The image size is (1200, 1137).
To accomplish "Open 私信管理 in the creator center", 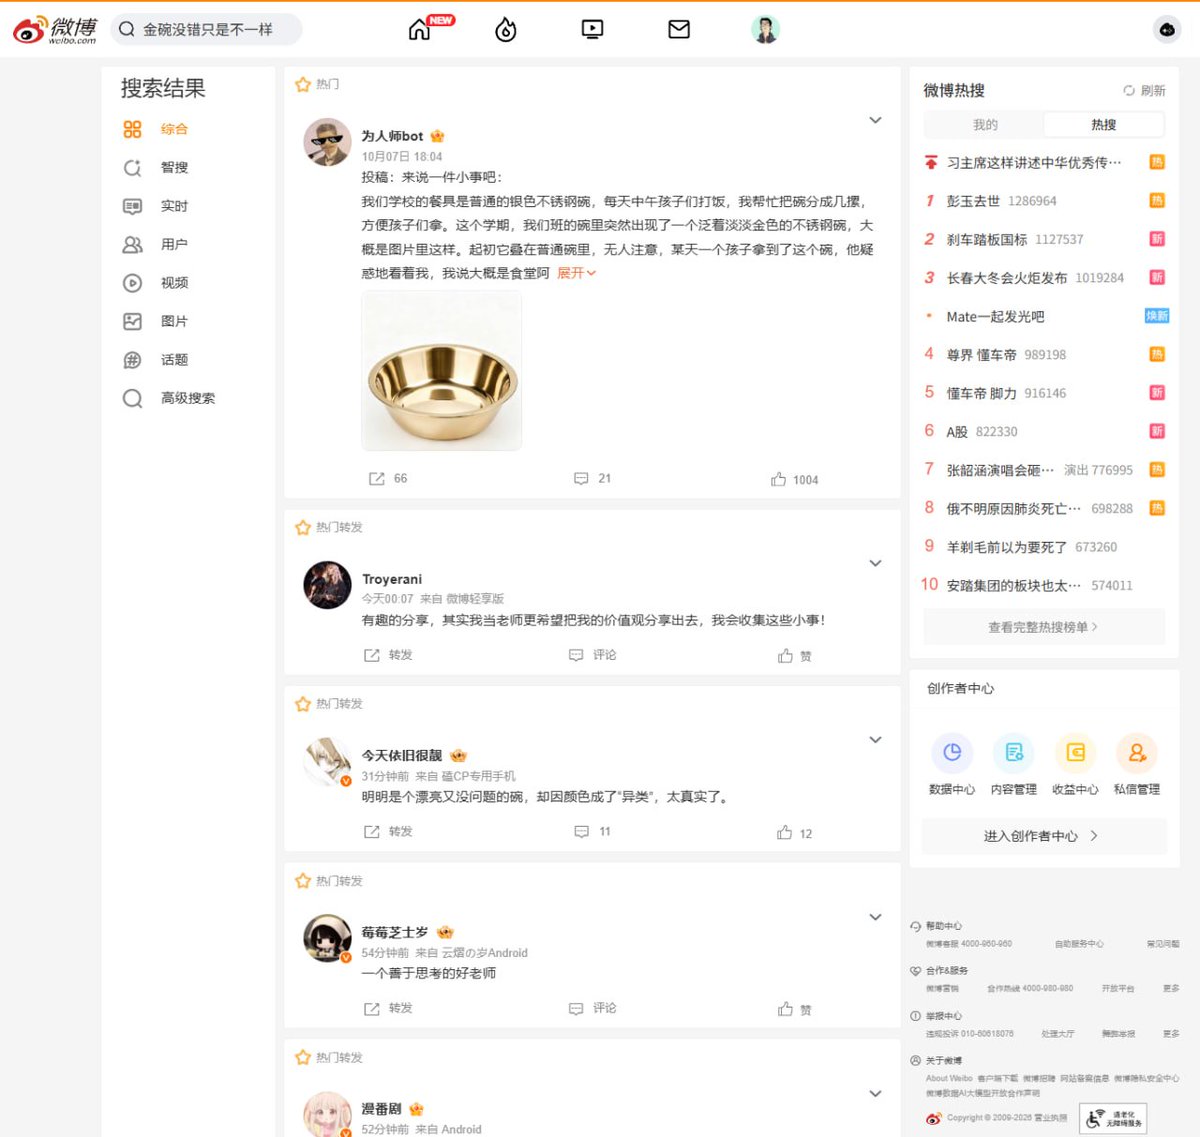I will click(1137, 766).
